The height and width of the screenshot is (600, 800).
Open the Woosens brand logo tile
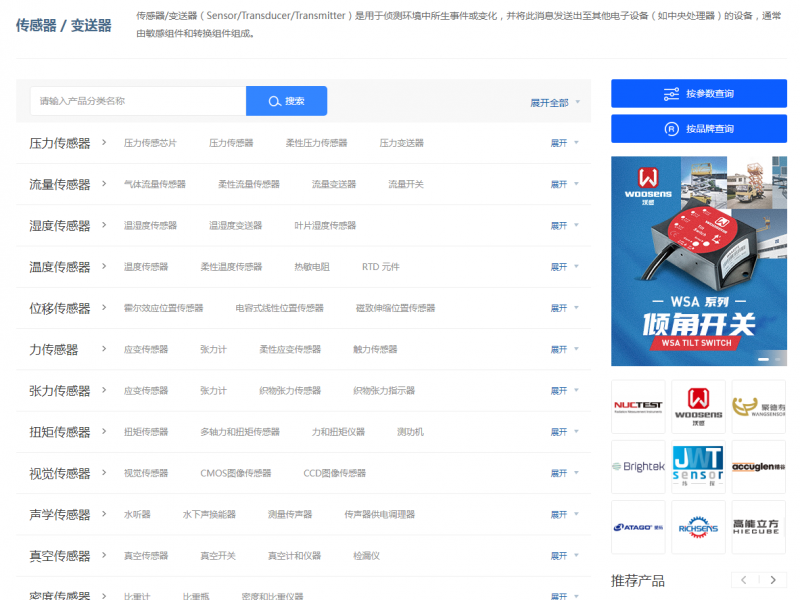pyautogui.click(x=698, y=406)
